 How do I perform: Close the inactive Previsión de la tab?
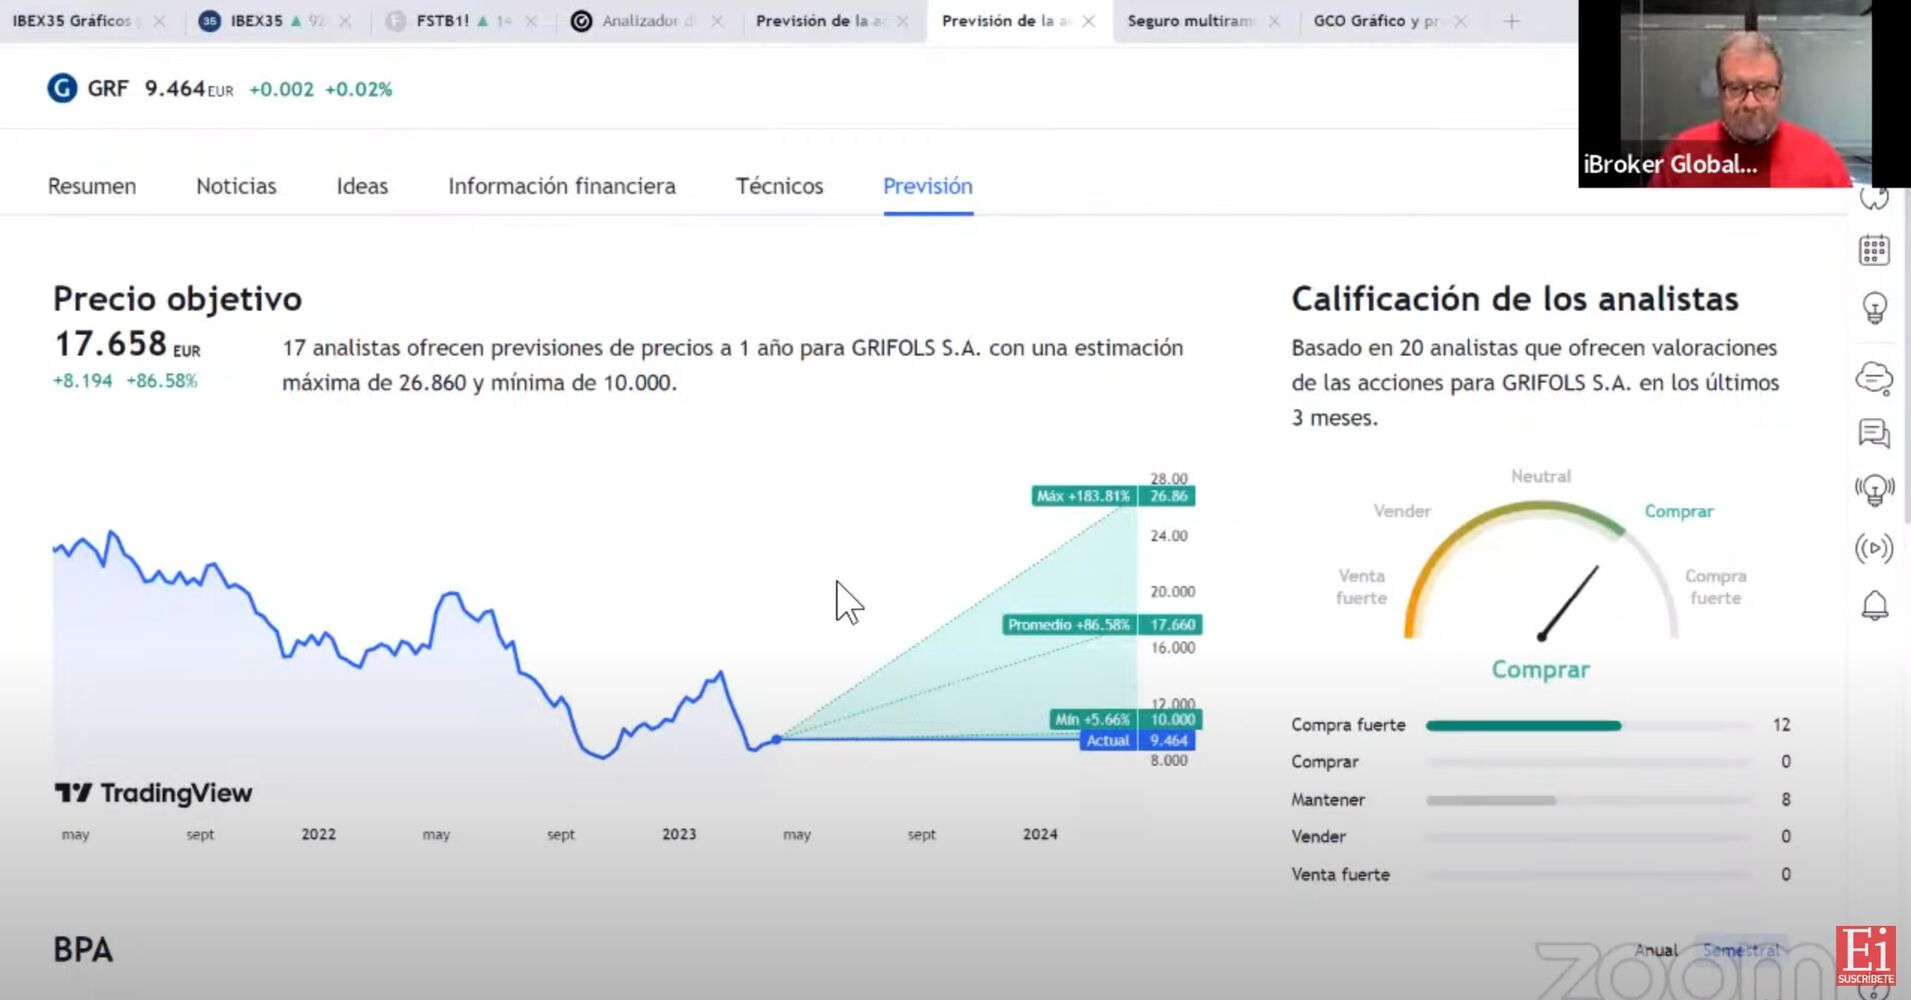tap(903, 21)
